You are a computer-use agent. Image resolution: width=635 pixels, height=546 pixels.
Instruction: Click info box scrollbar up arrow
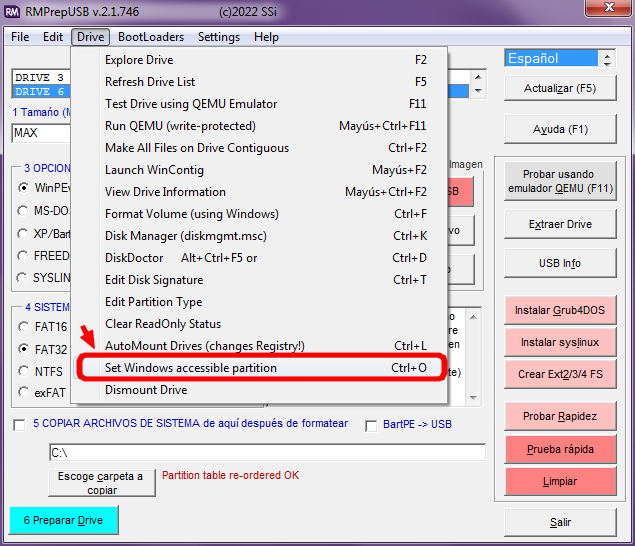point(473,317)
